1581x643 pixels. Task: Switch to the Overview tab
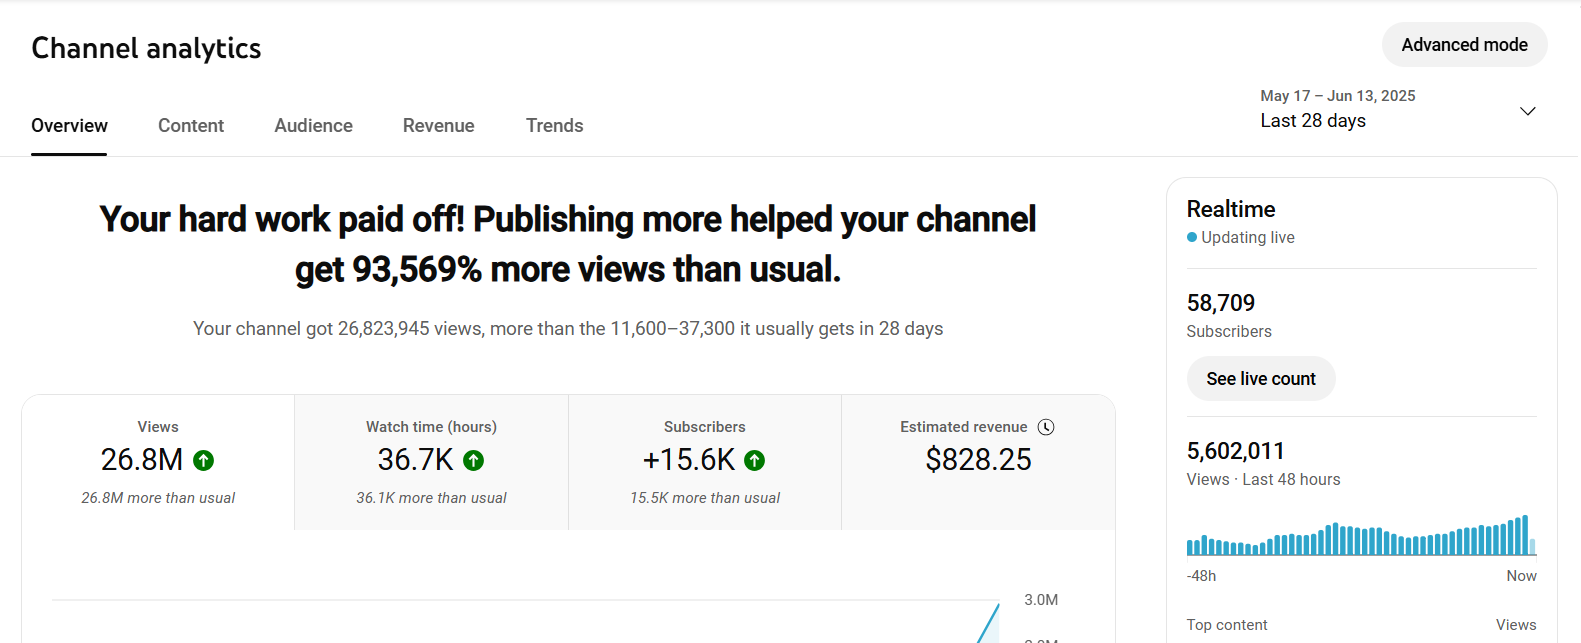[69, 126]
